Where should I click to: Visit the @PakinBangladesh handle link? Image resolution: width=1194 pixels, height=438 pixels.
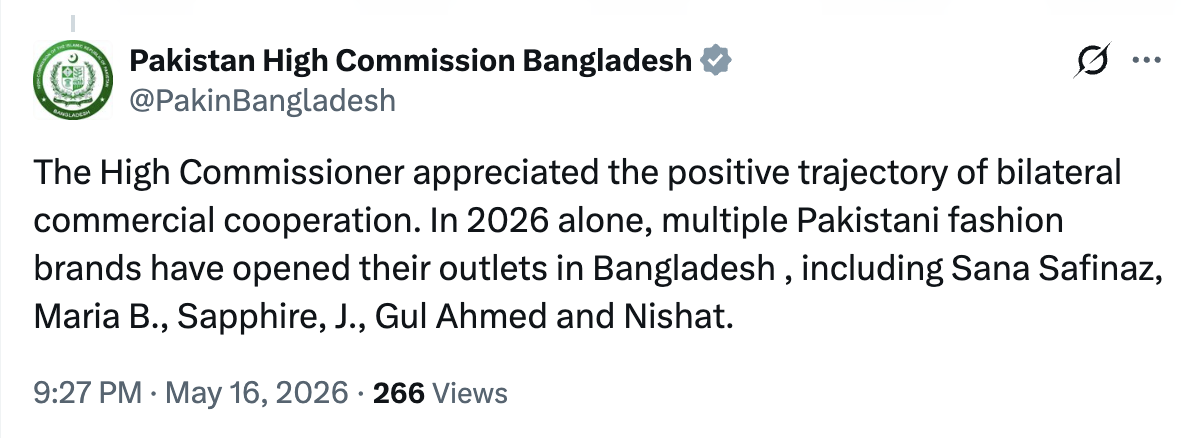[263, 101]
